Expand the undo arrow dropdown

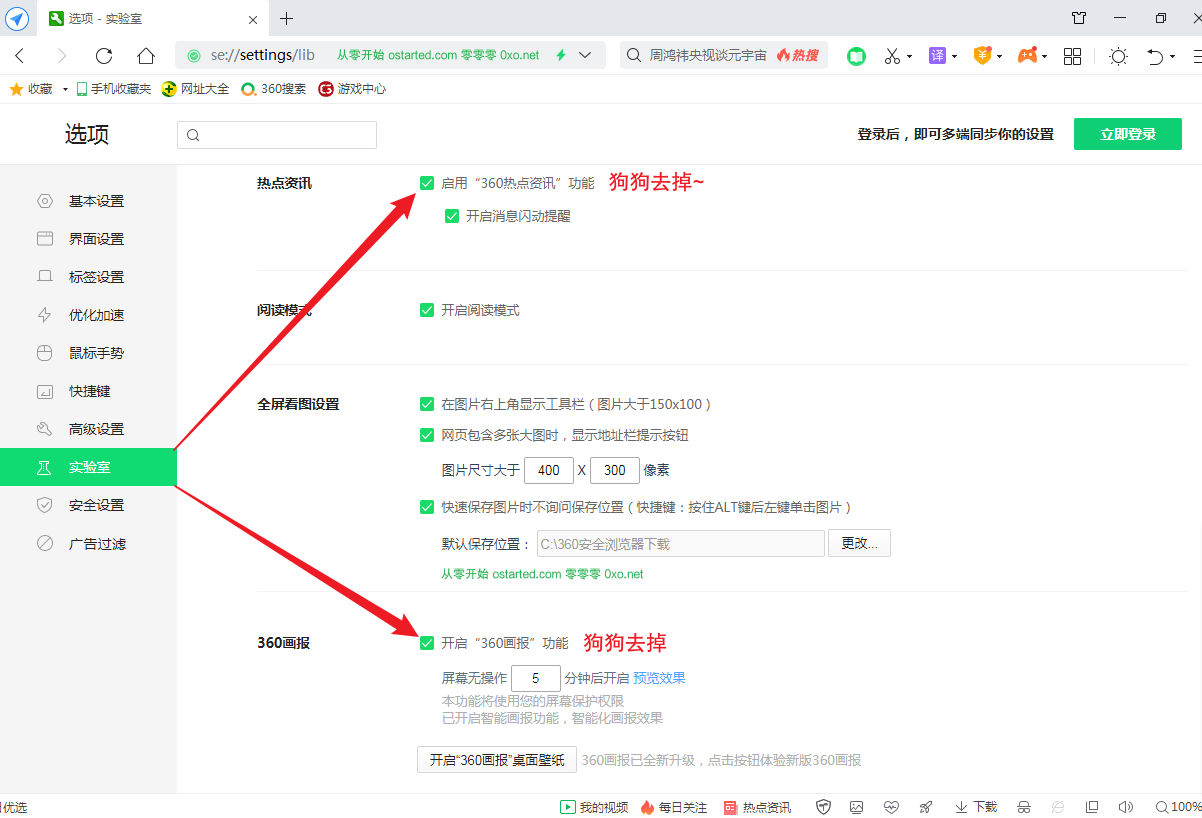tap(1172, 57)
